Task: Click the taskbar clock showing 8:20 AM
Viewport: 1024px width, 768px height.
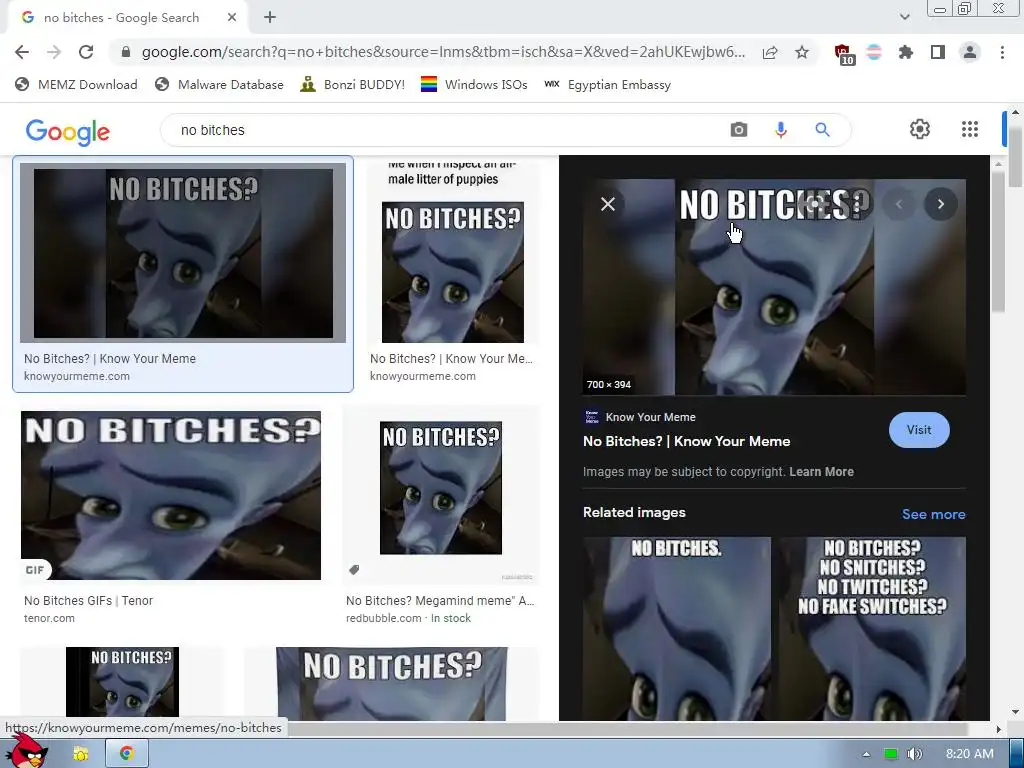Action: [x=970, y=754]
